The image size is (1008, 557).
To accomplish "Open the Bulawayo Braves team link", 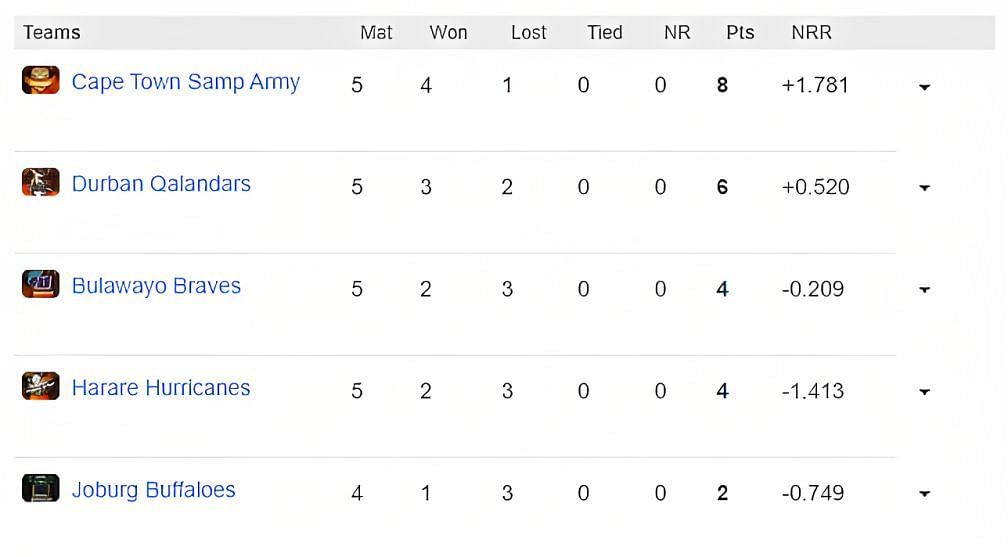I will tap(156, 286).
